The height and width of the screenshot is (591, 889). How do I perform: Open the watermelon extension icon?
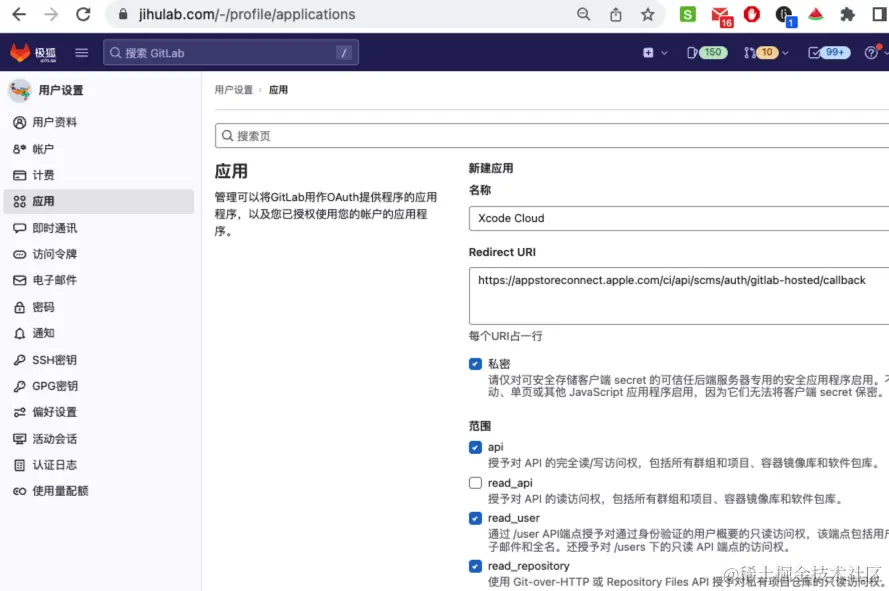coord(816,14)
